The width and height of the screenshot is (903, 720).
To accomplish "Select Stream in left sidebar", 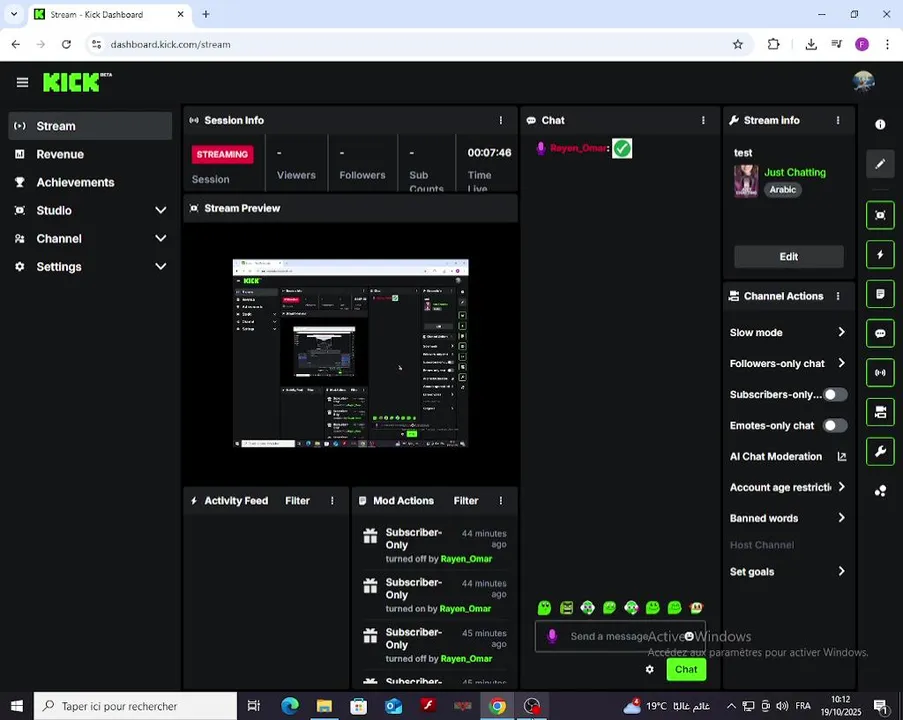I will (x=90, y=126).
